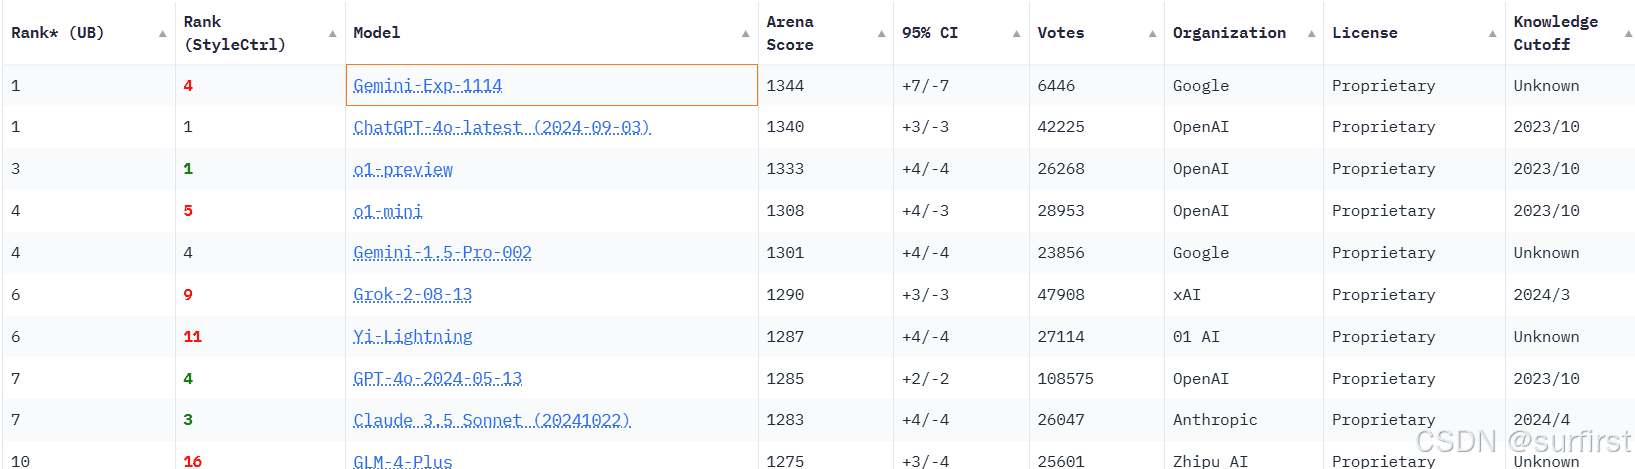
Task: Select the Arena Score cell showing 1344
Action: tap(826, 86)
